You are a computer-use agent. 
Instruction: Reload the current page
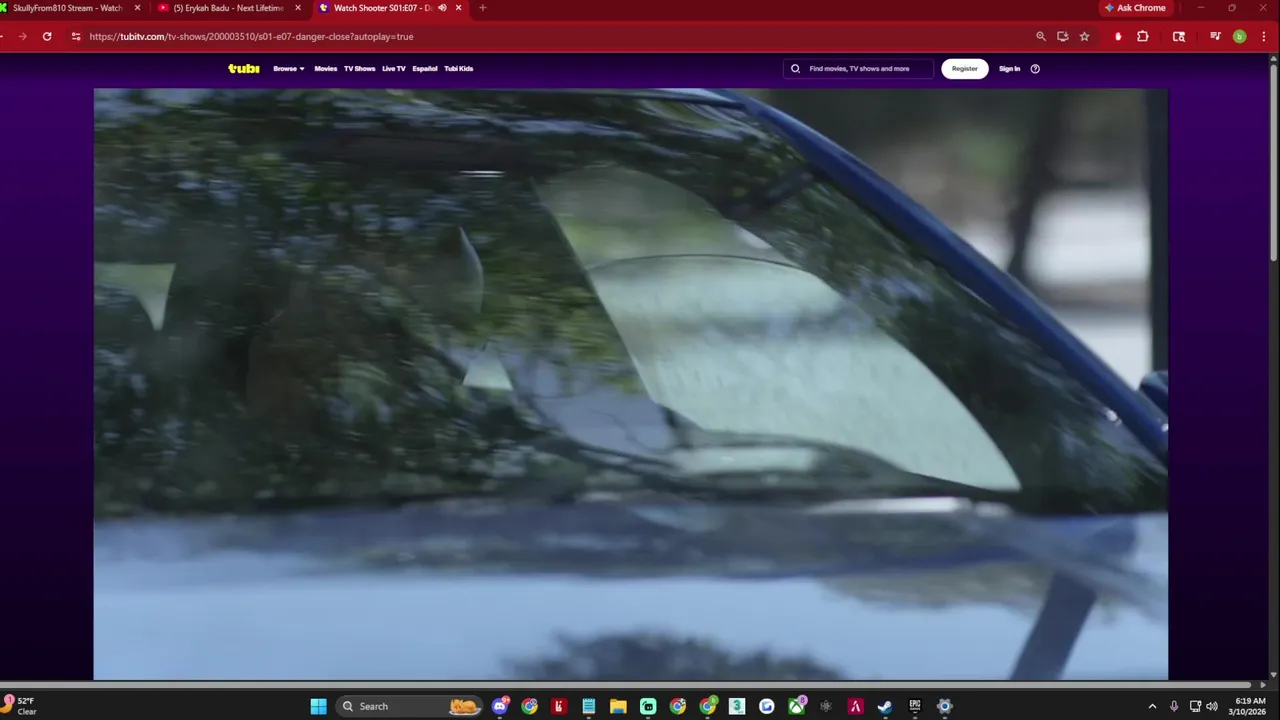(x=47, y=36)
